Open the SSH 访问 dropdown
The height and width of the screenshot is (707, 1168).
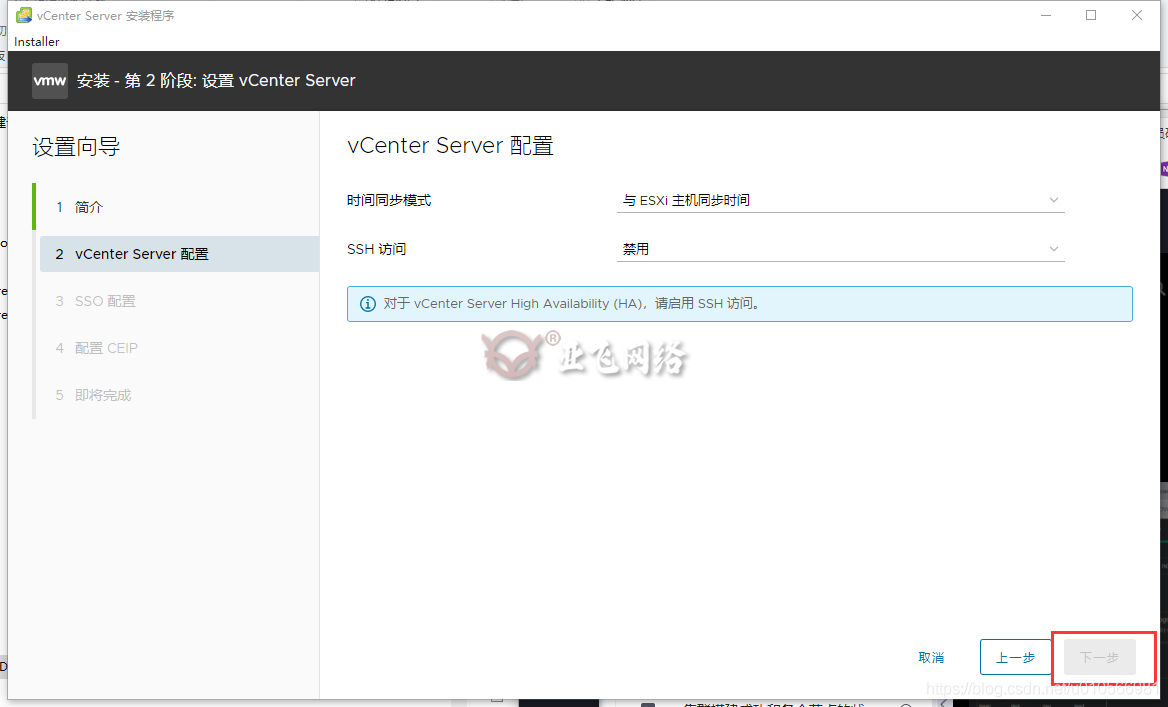(840, 249)
